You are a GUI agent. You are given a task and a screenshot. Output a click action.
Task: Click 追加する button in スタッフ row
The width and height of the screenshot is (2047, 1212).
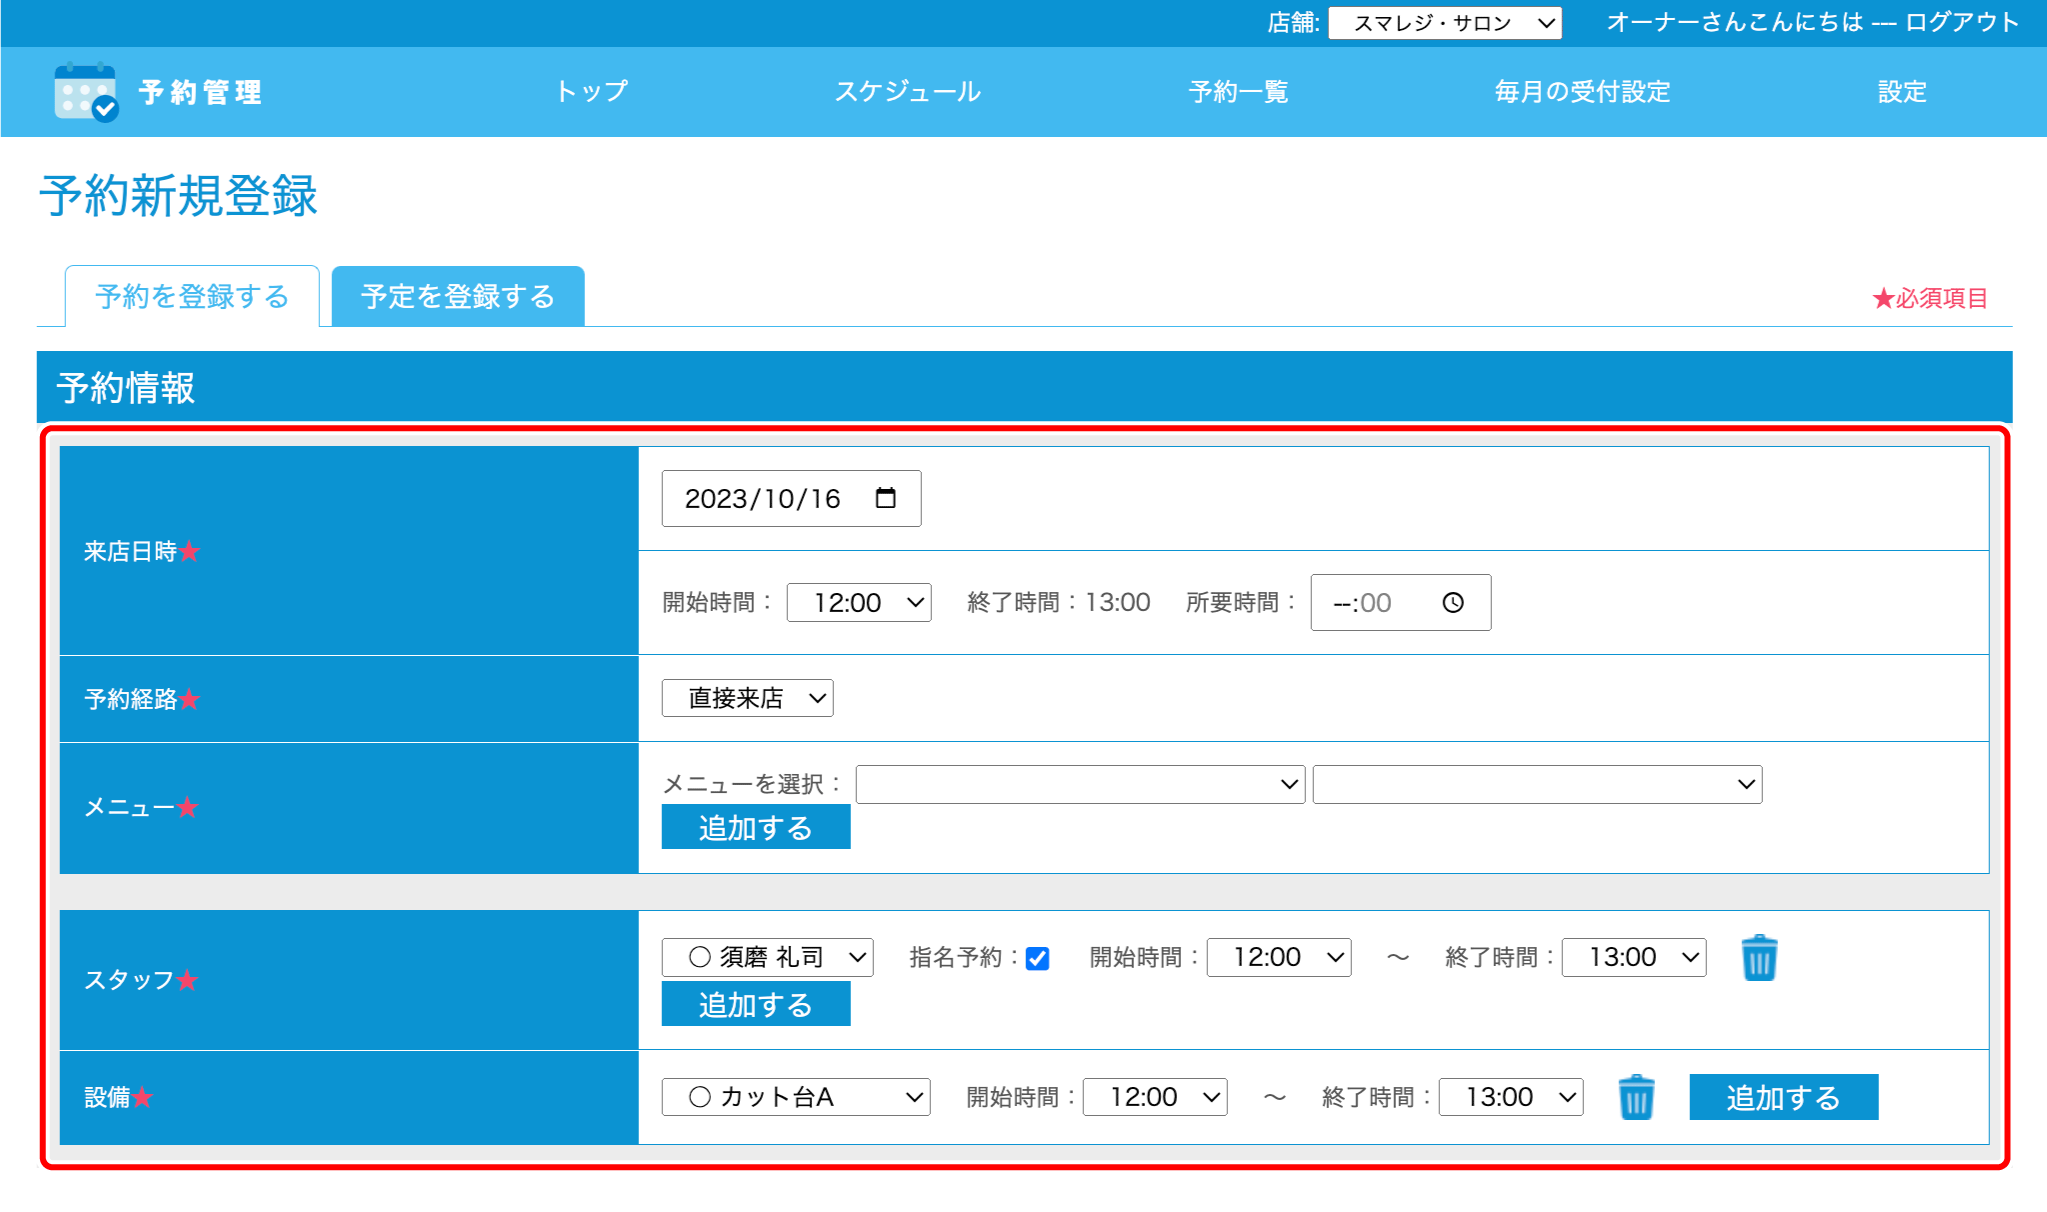click(x=756, y=1003)
